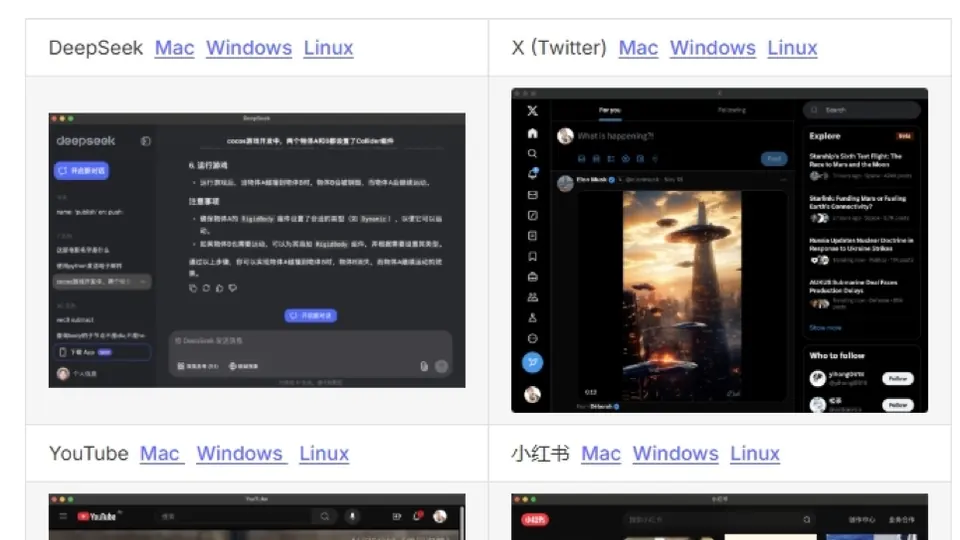
Task: Select the "DeepSeek" heading text
Action: pyautogui.click(x=96, y=48)
